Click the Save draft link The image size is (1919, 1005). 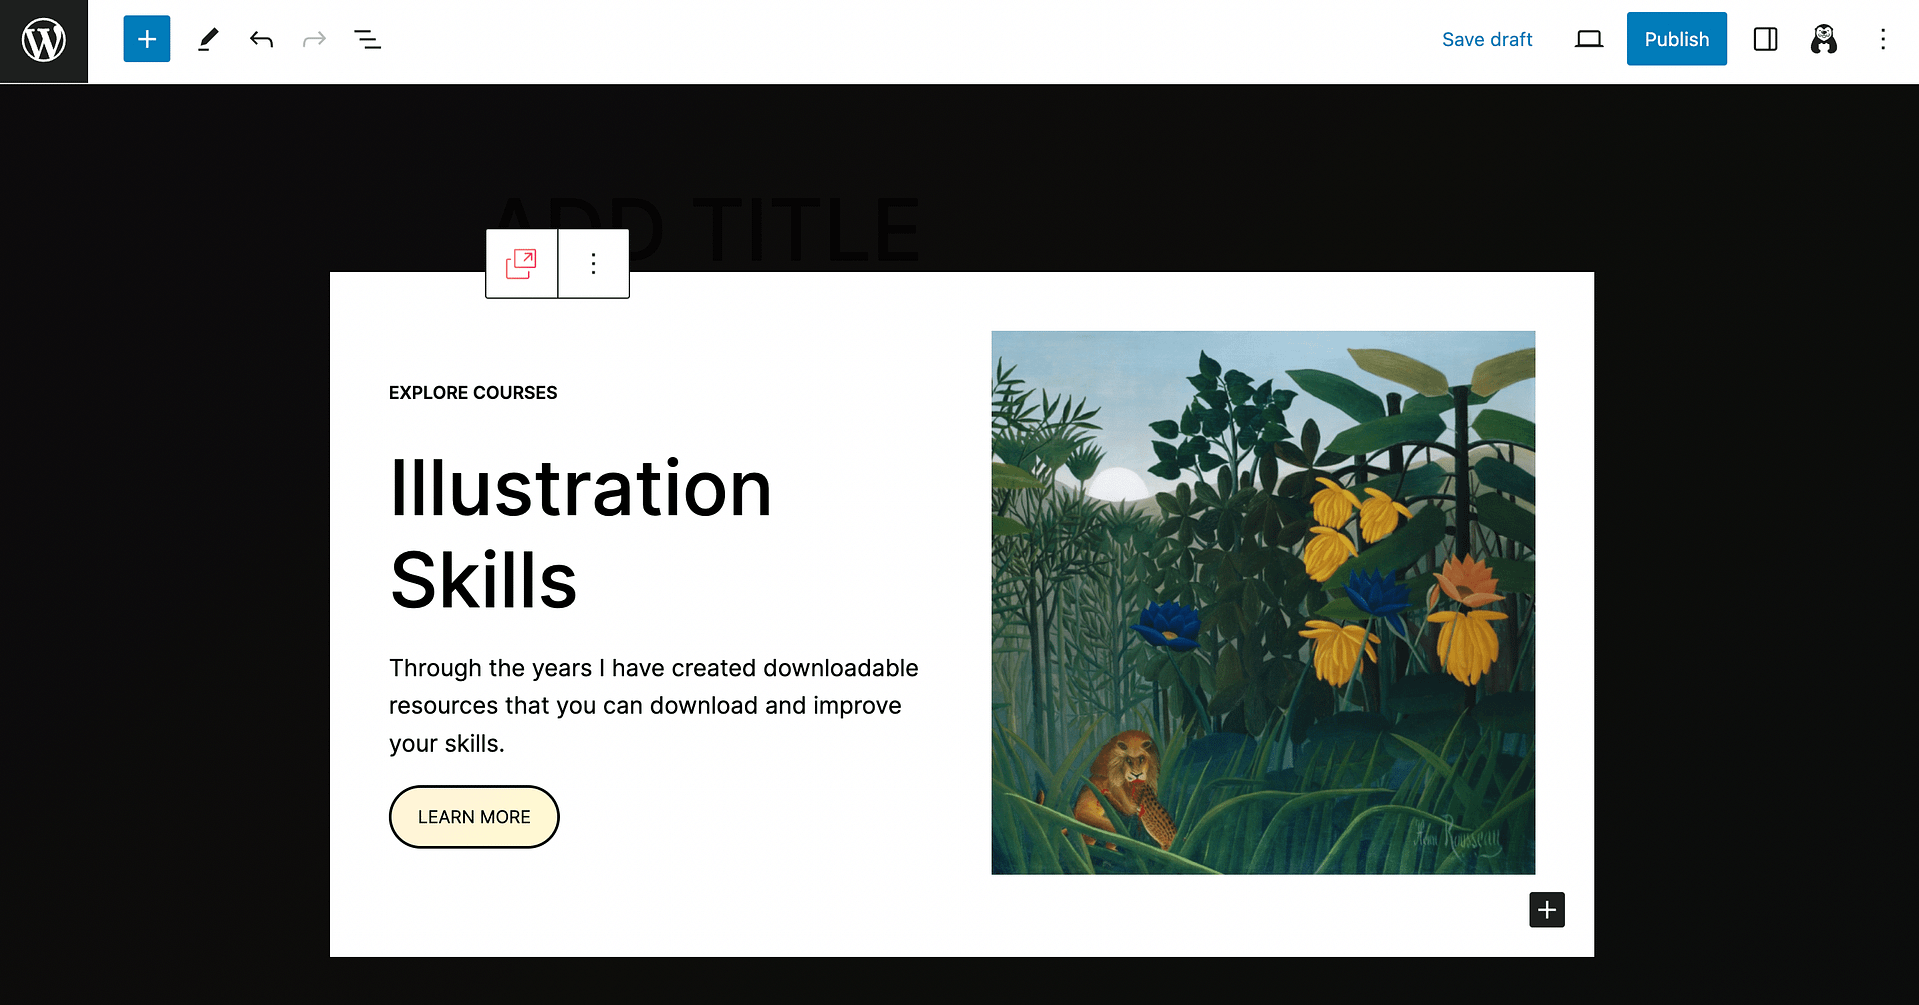point(1487,39)
